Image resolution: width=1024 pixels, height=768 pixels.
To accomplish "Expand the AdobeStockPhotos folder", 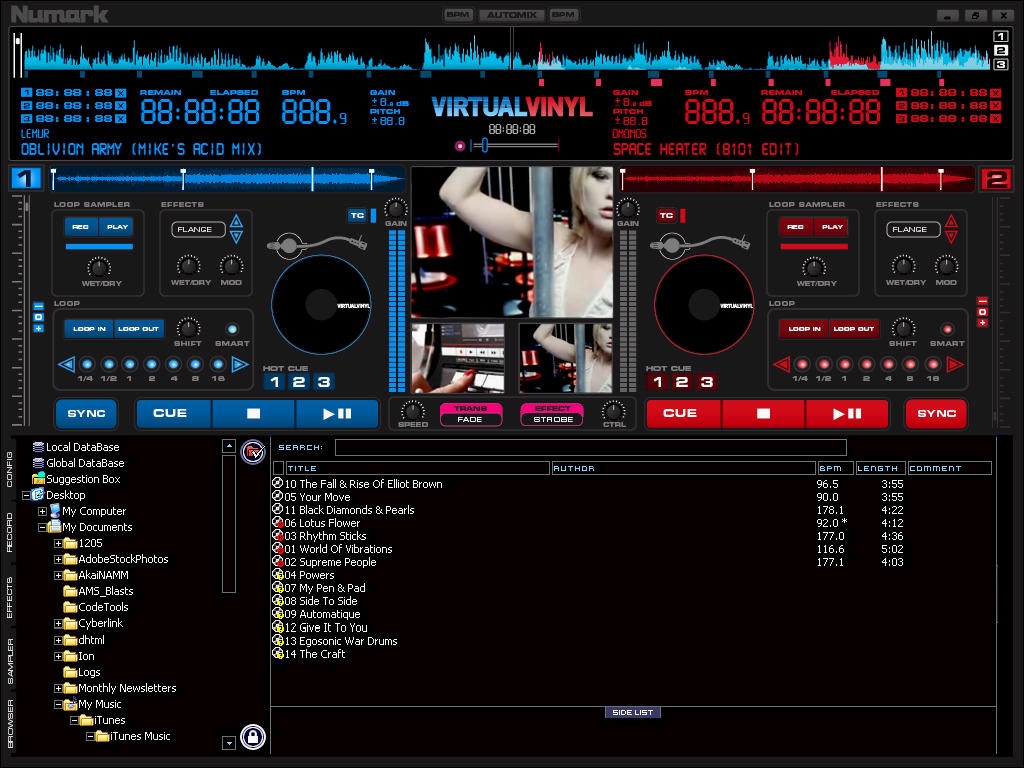I will [58, 559].
